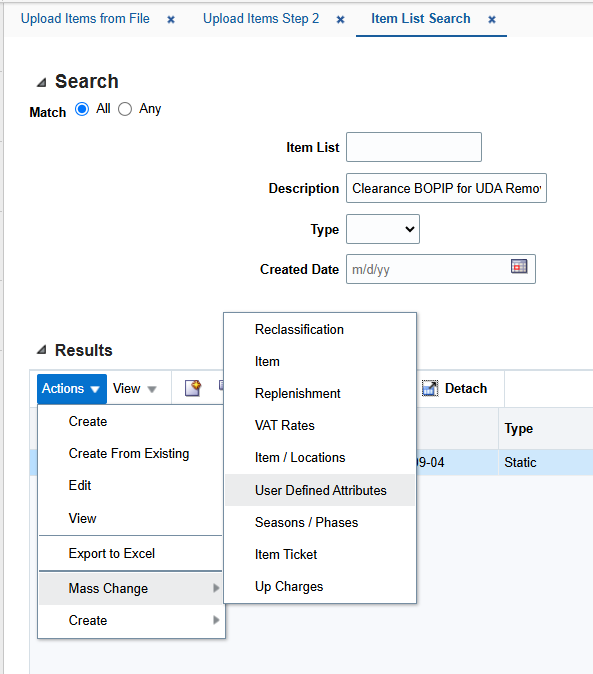The height and width of the screenshot is (674, 593).
Task: Toggle the Actions dropdown menu
Action: click(x=72, y=389)
